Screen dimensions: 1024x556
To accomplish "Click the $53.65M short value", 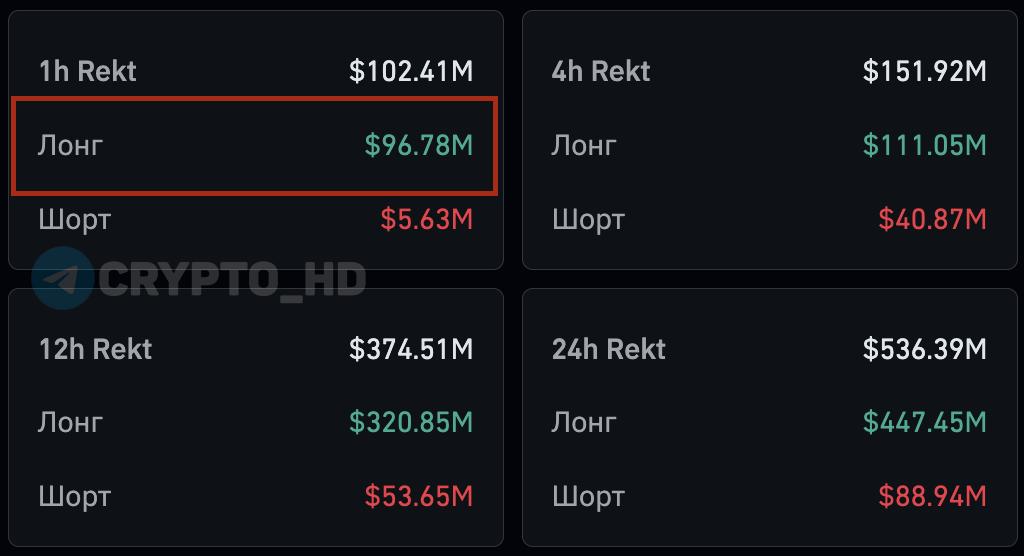I will point(419,497).
